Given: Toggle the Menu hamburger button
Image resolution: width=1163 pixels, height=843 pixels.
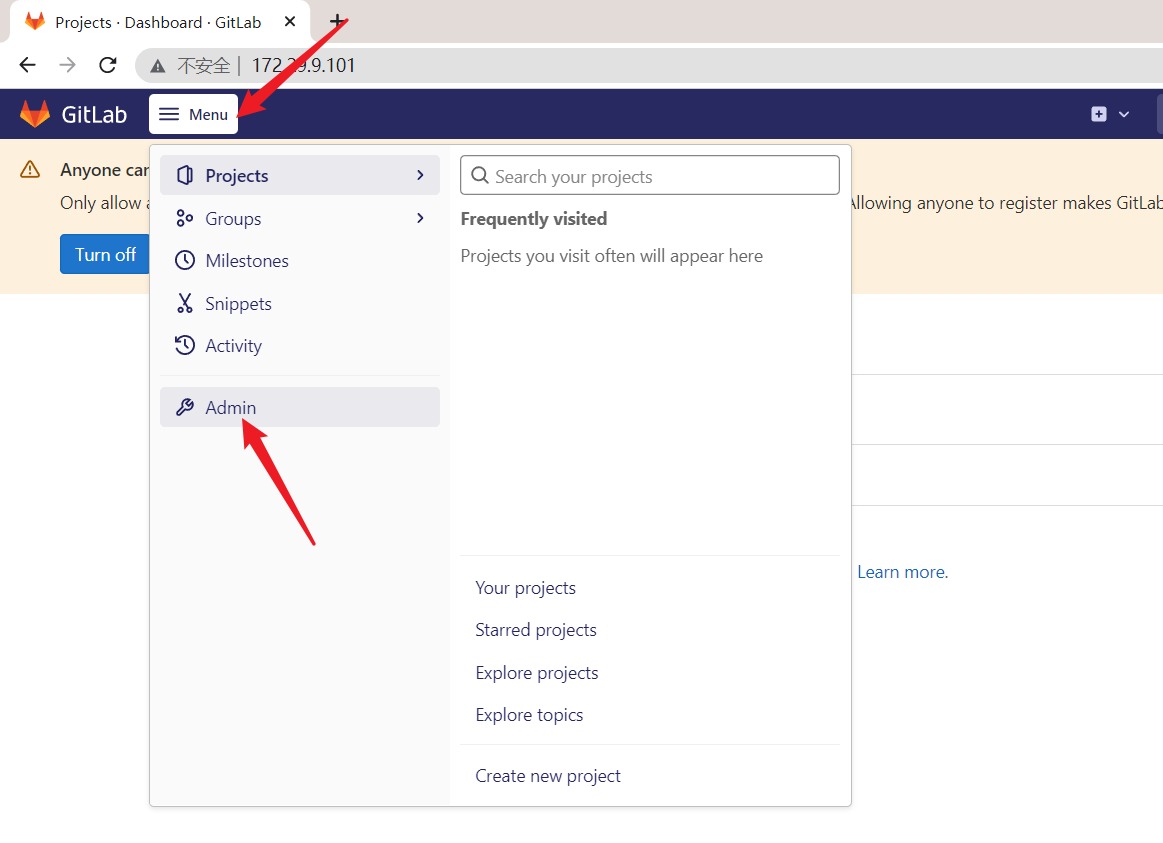Looking at the screenshot, I should 194,114.
